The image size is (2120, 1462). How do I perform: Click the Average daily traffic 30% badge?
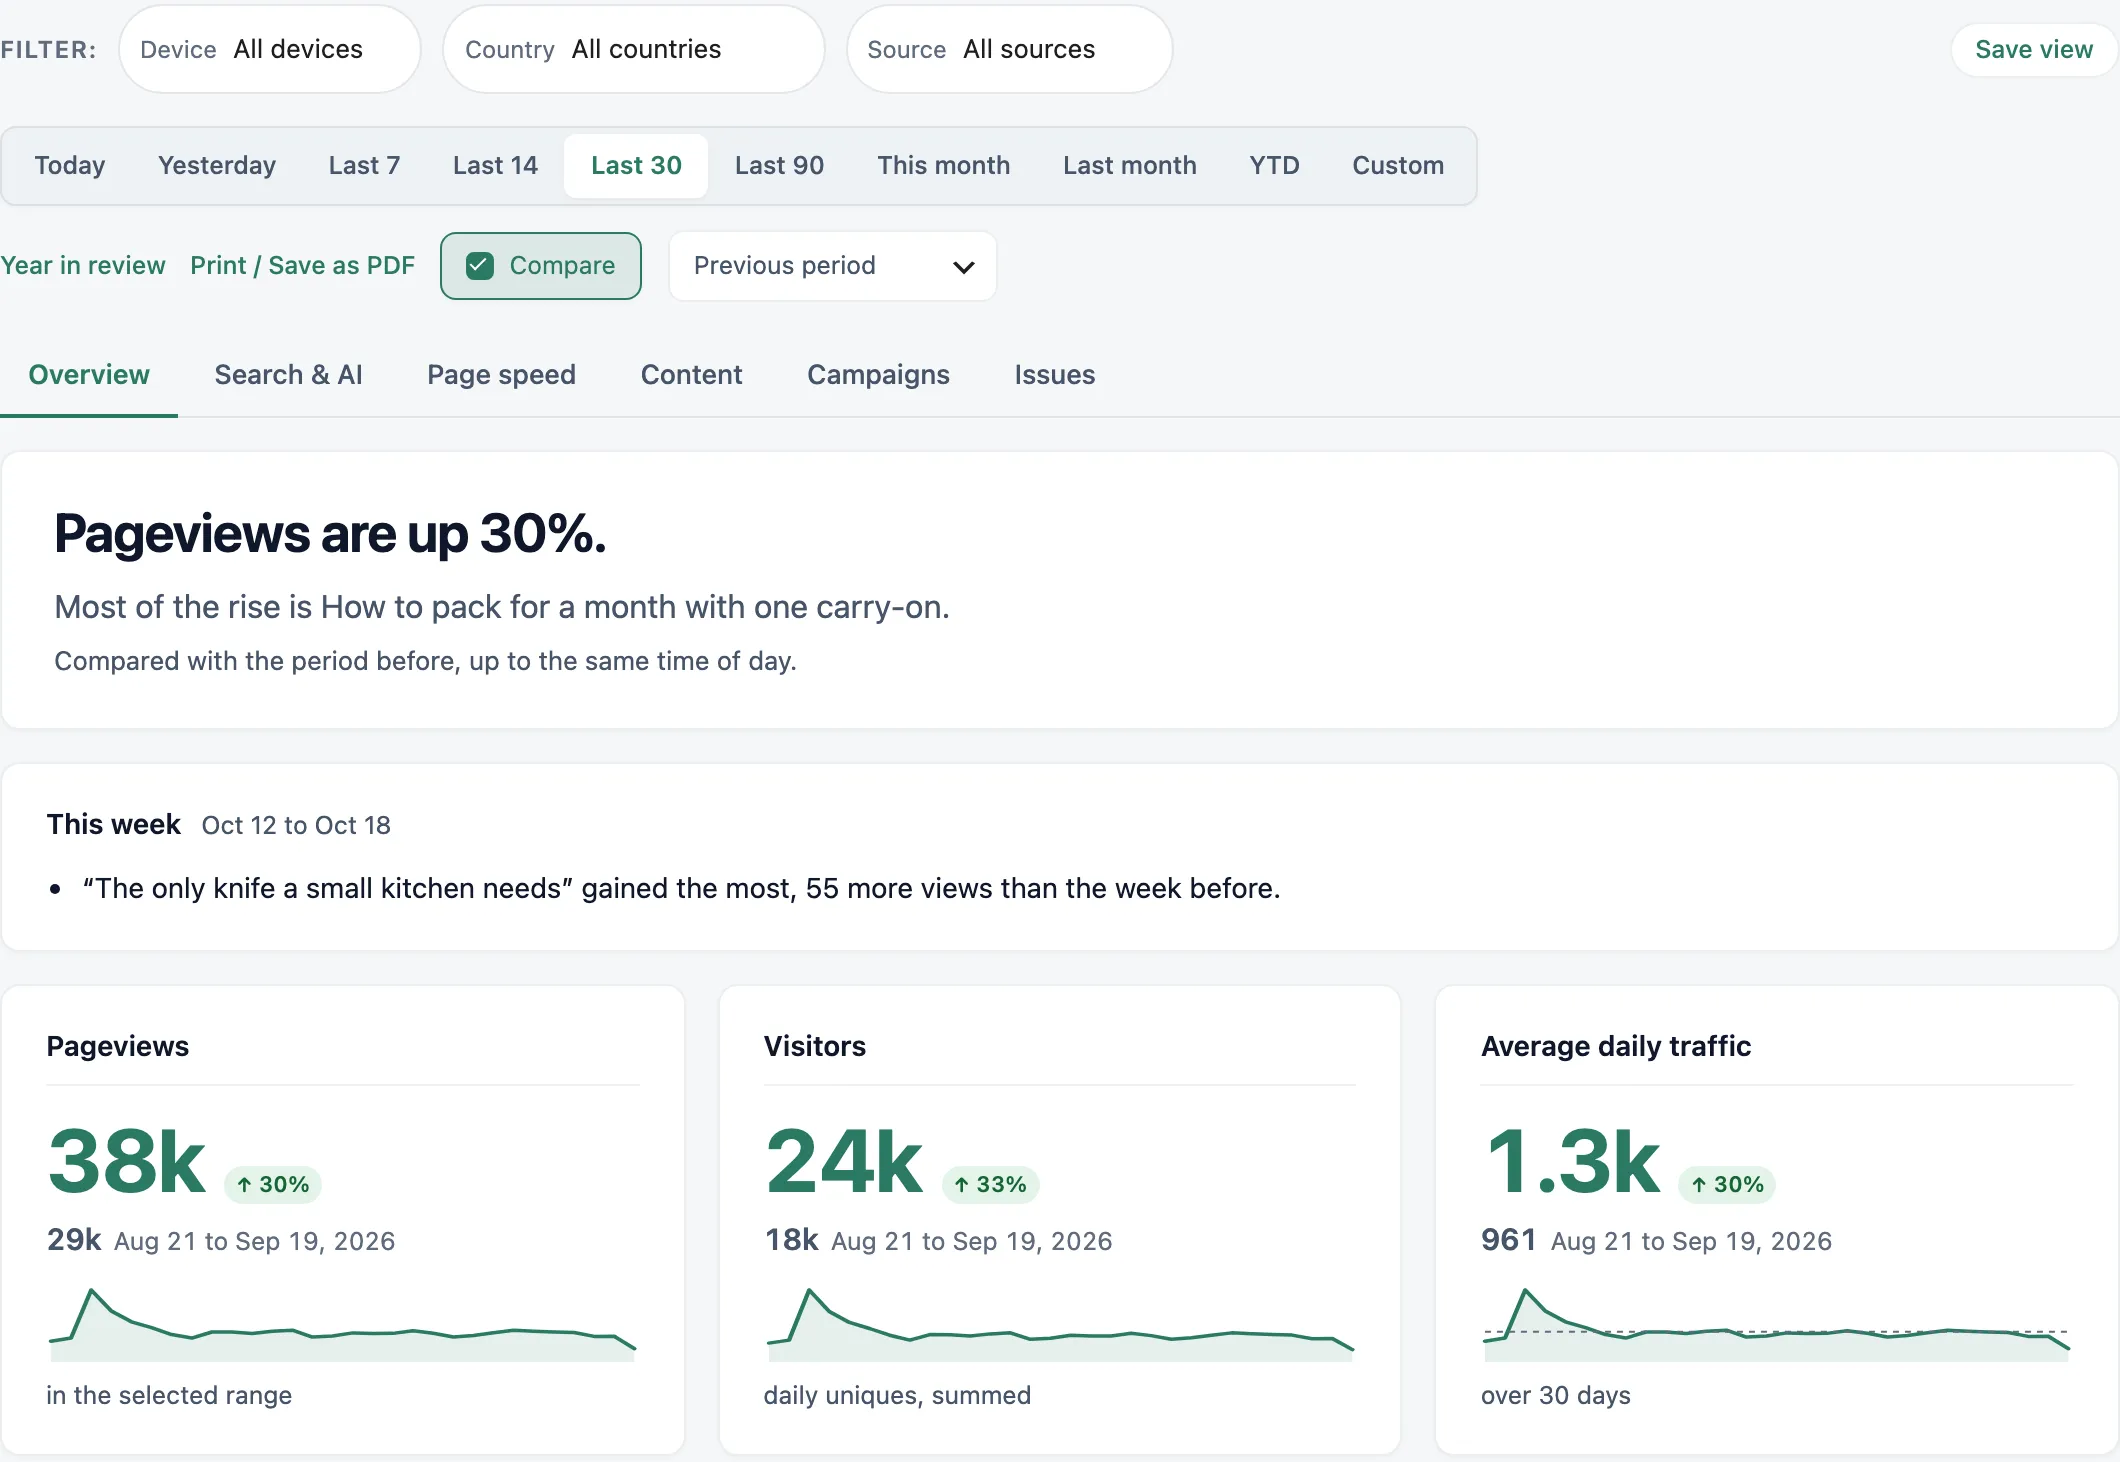click(x=1727, y=1184)
